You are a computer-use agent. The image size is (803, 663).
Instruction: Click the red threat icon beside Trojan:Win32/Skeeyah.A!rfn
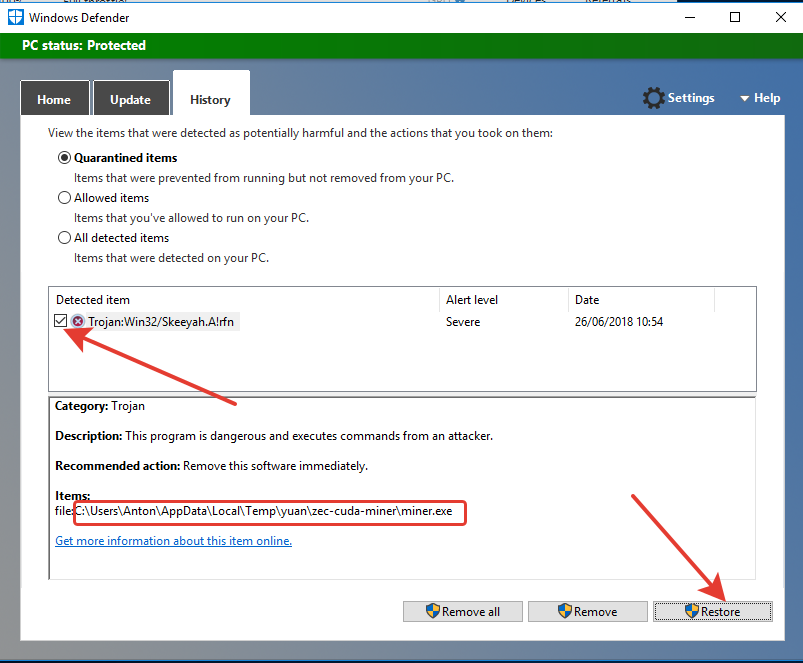point(78,322)
